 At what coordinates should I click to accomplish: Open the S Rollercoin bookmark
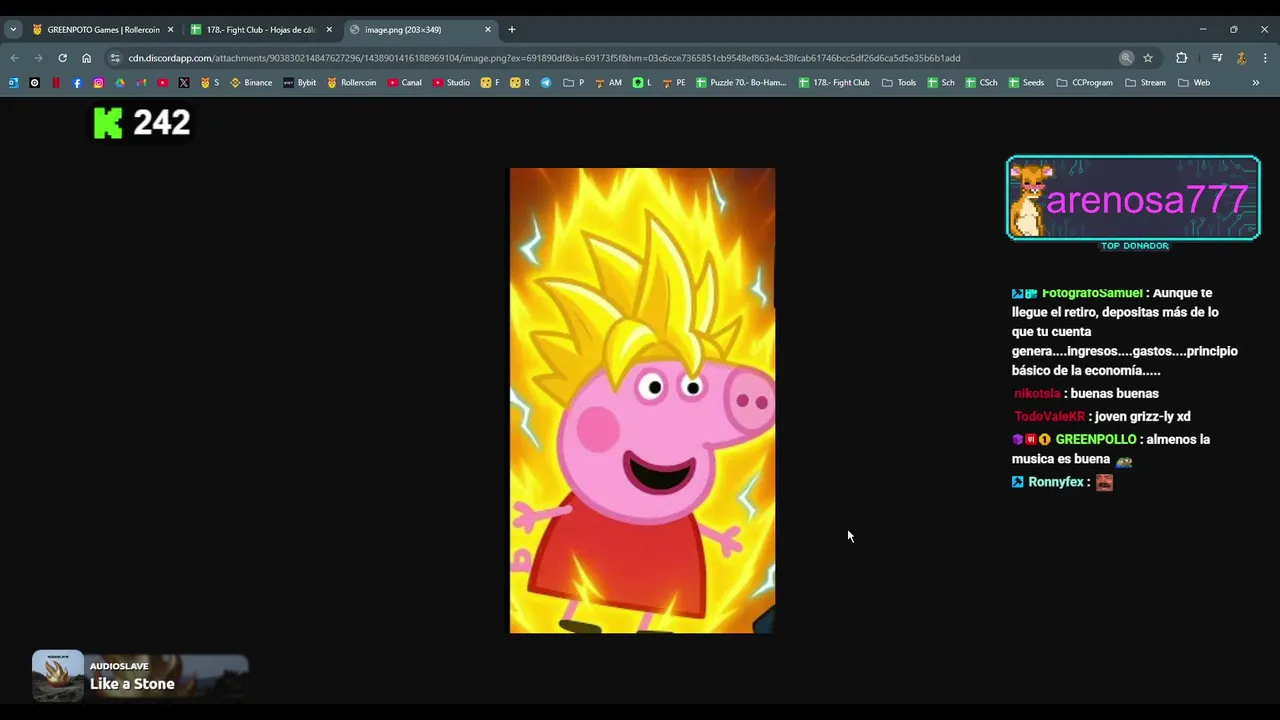click(210, 83)
